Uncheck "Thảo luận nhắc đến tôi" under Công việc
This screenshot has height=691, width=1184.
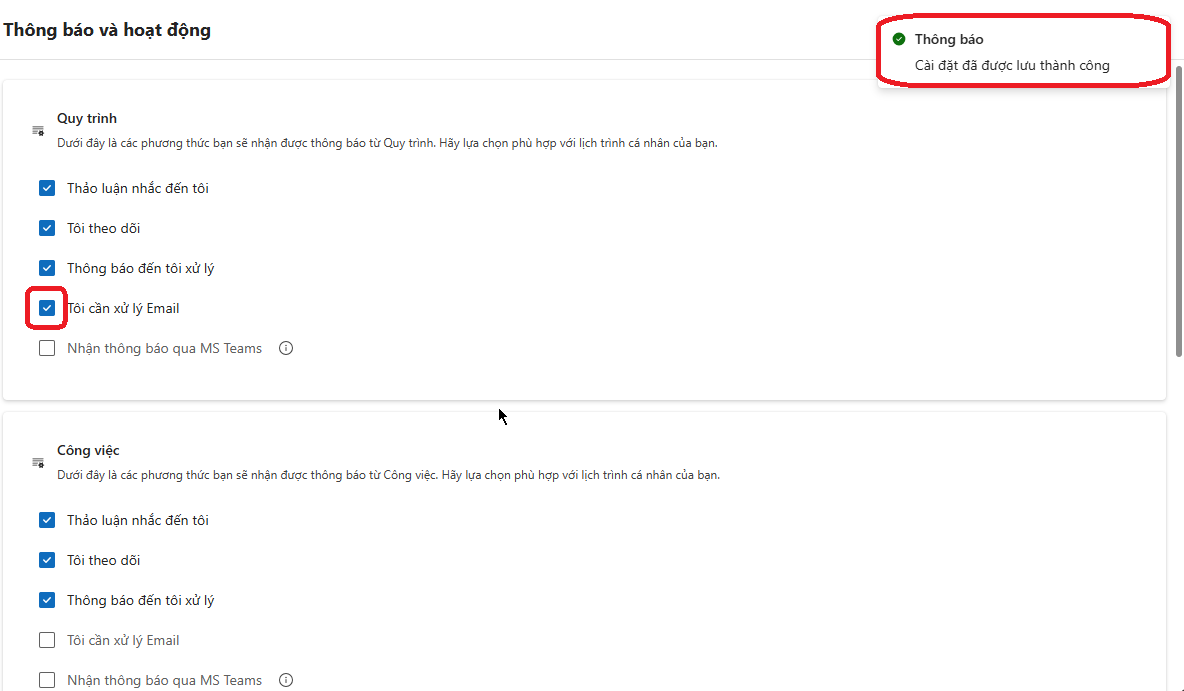pos(47,520)
